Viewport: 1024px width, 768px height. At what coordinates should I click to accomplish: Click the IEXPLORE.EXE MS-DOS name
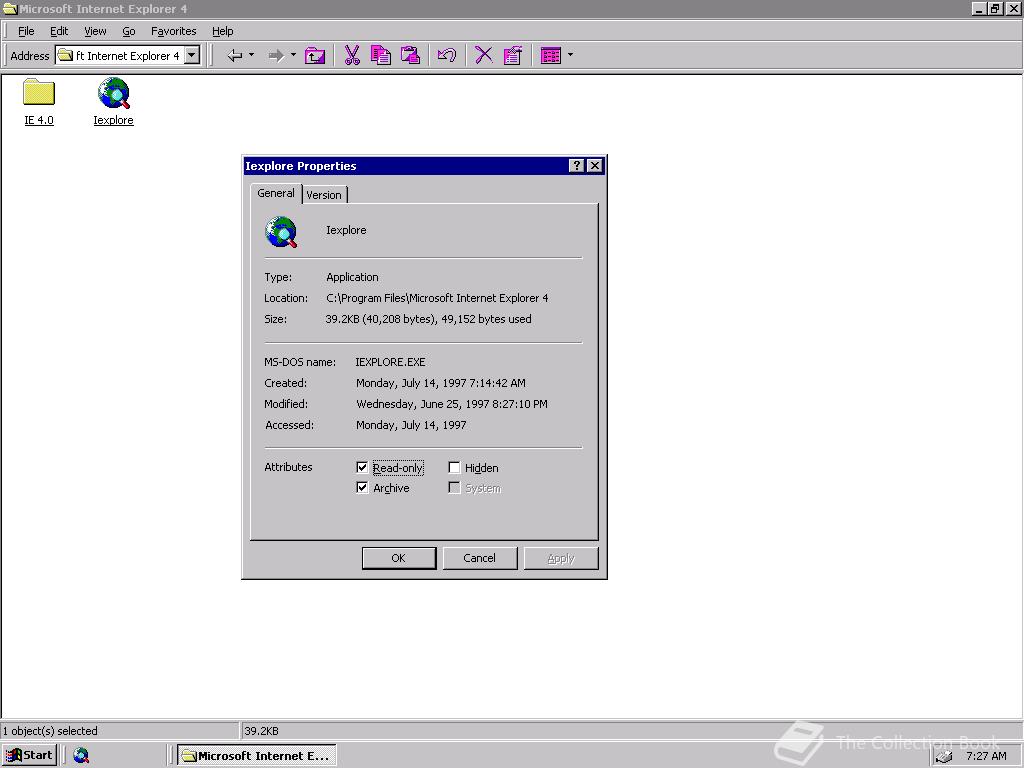[390, 362]
